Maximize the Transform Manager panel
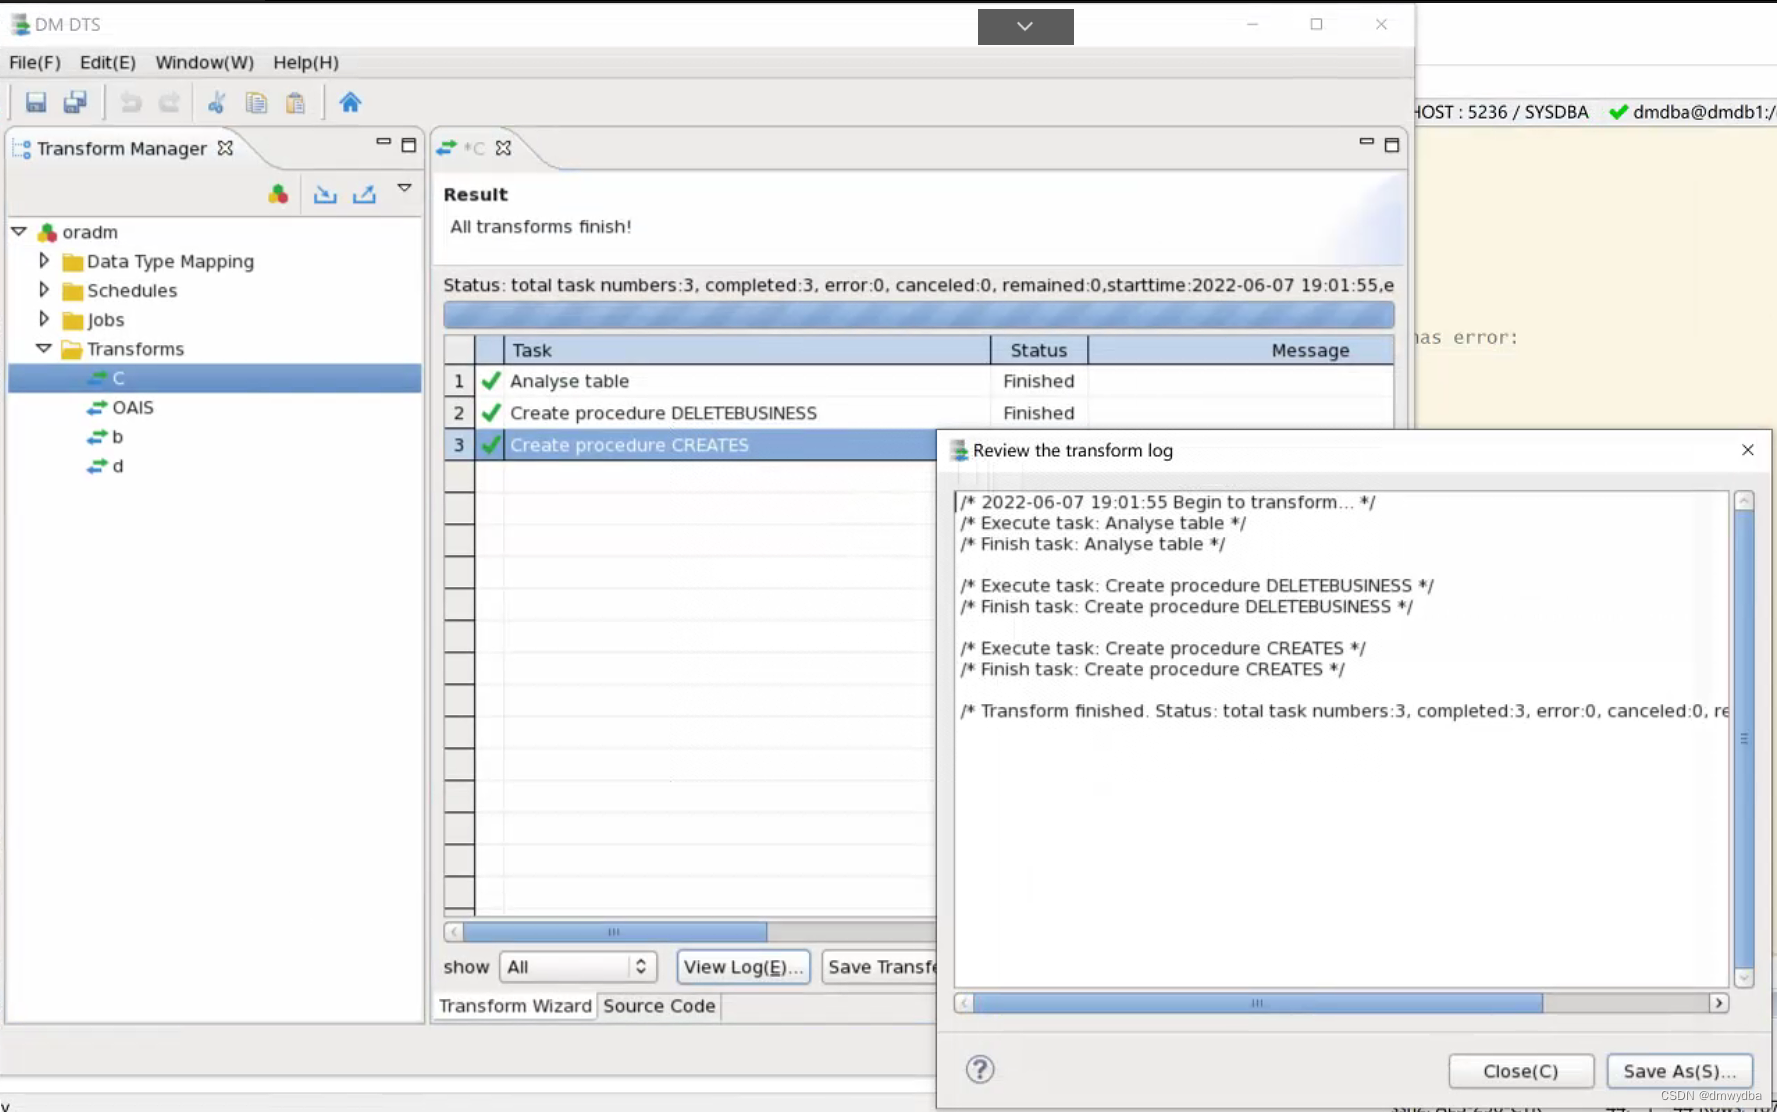 [x=408, y=145]
